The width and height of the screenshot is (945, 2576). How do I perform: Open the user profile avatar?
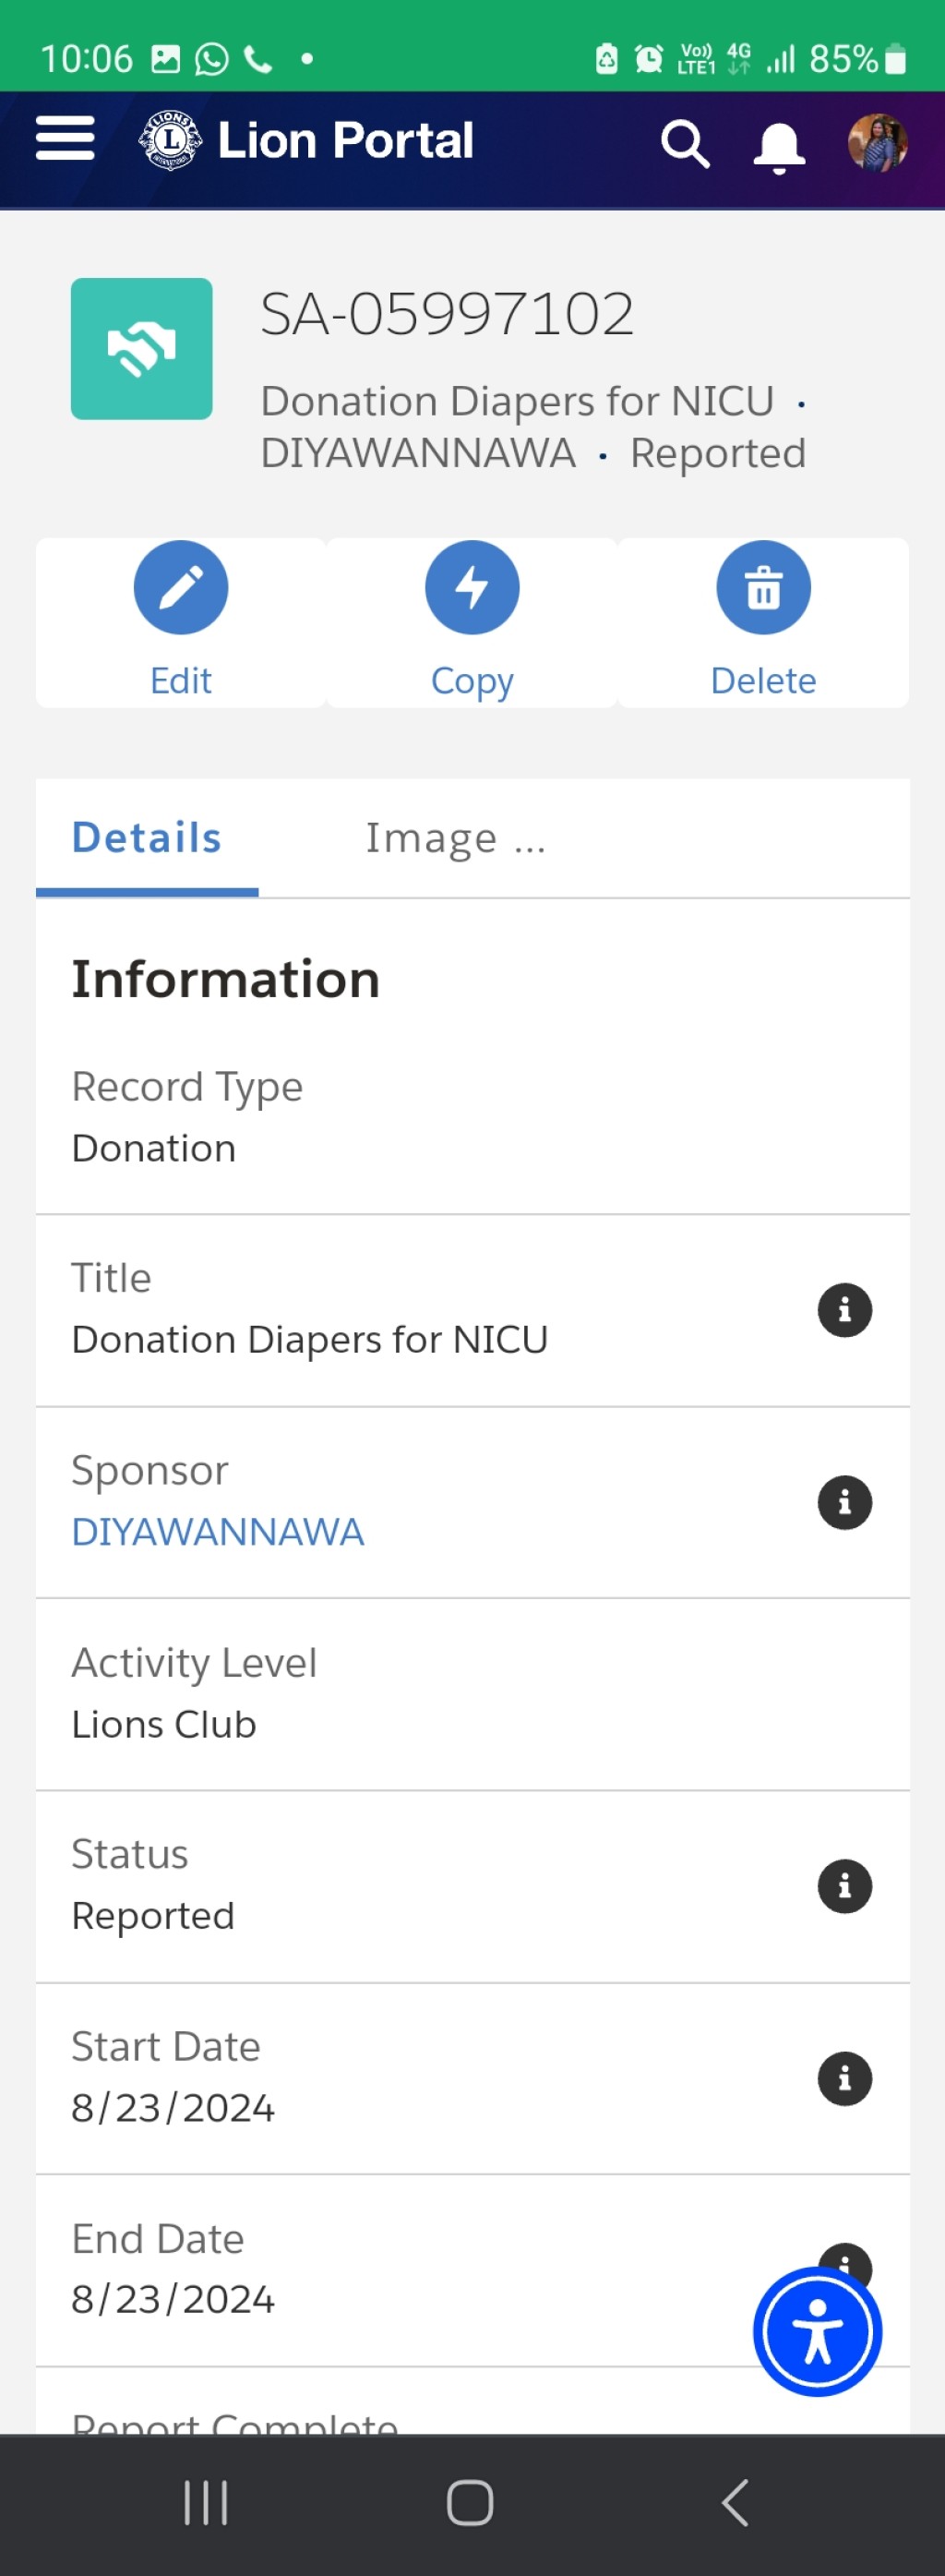(877, 143)
